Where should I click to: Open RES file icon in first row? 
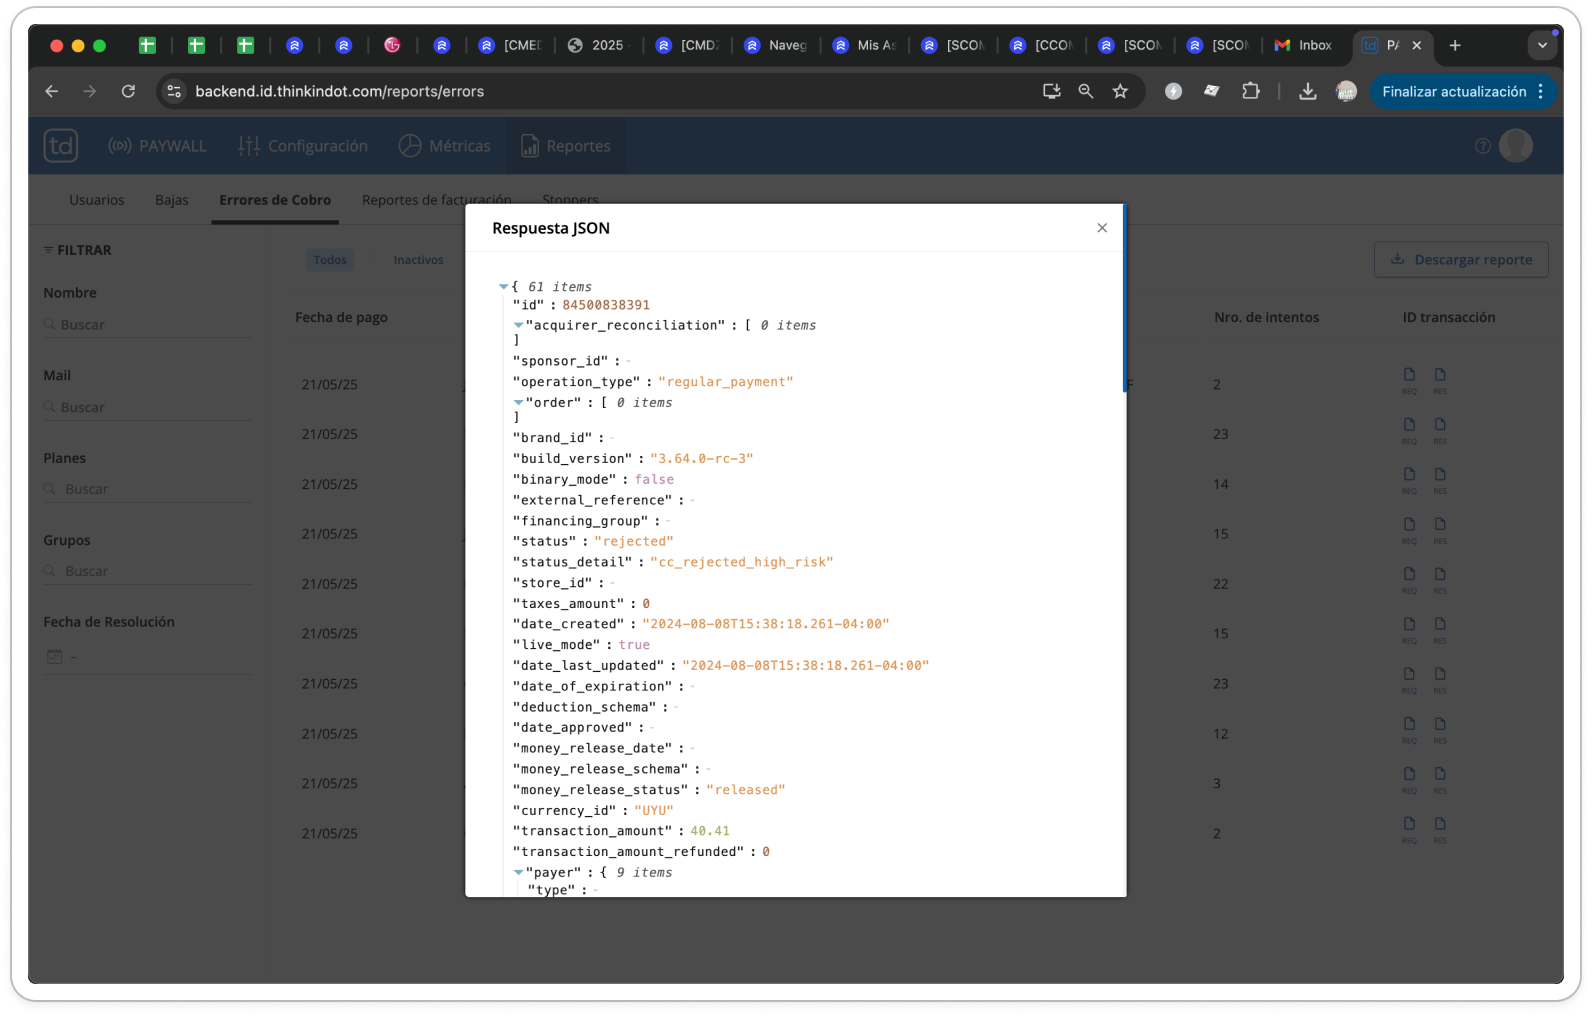click(x=1440, y=378)
